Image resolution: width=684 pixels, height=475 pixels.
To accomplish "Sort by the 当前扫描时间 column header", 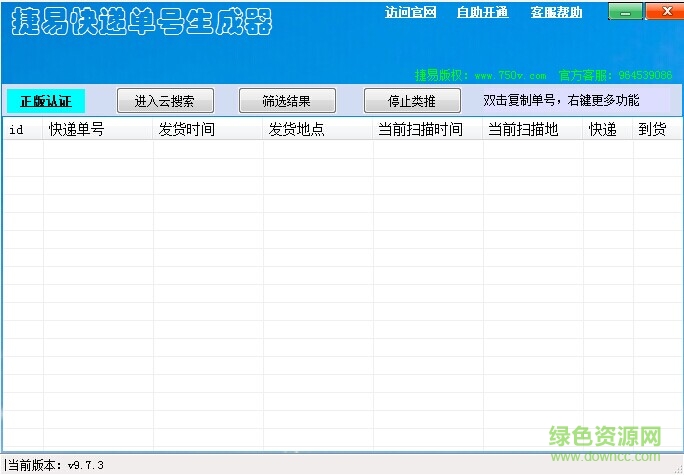I will tap(428, 129).
